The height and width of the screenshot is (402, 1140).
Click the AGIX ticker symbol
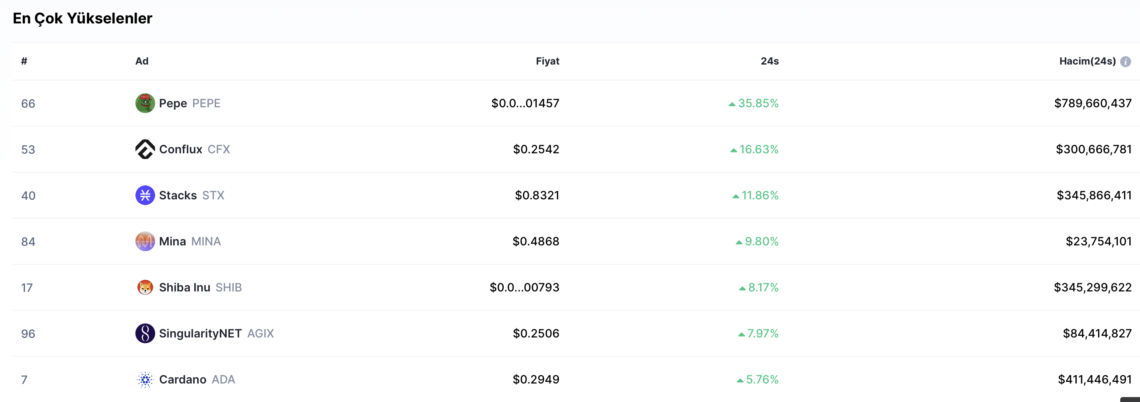click(x=260, y=334)
